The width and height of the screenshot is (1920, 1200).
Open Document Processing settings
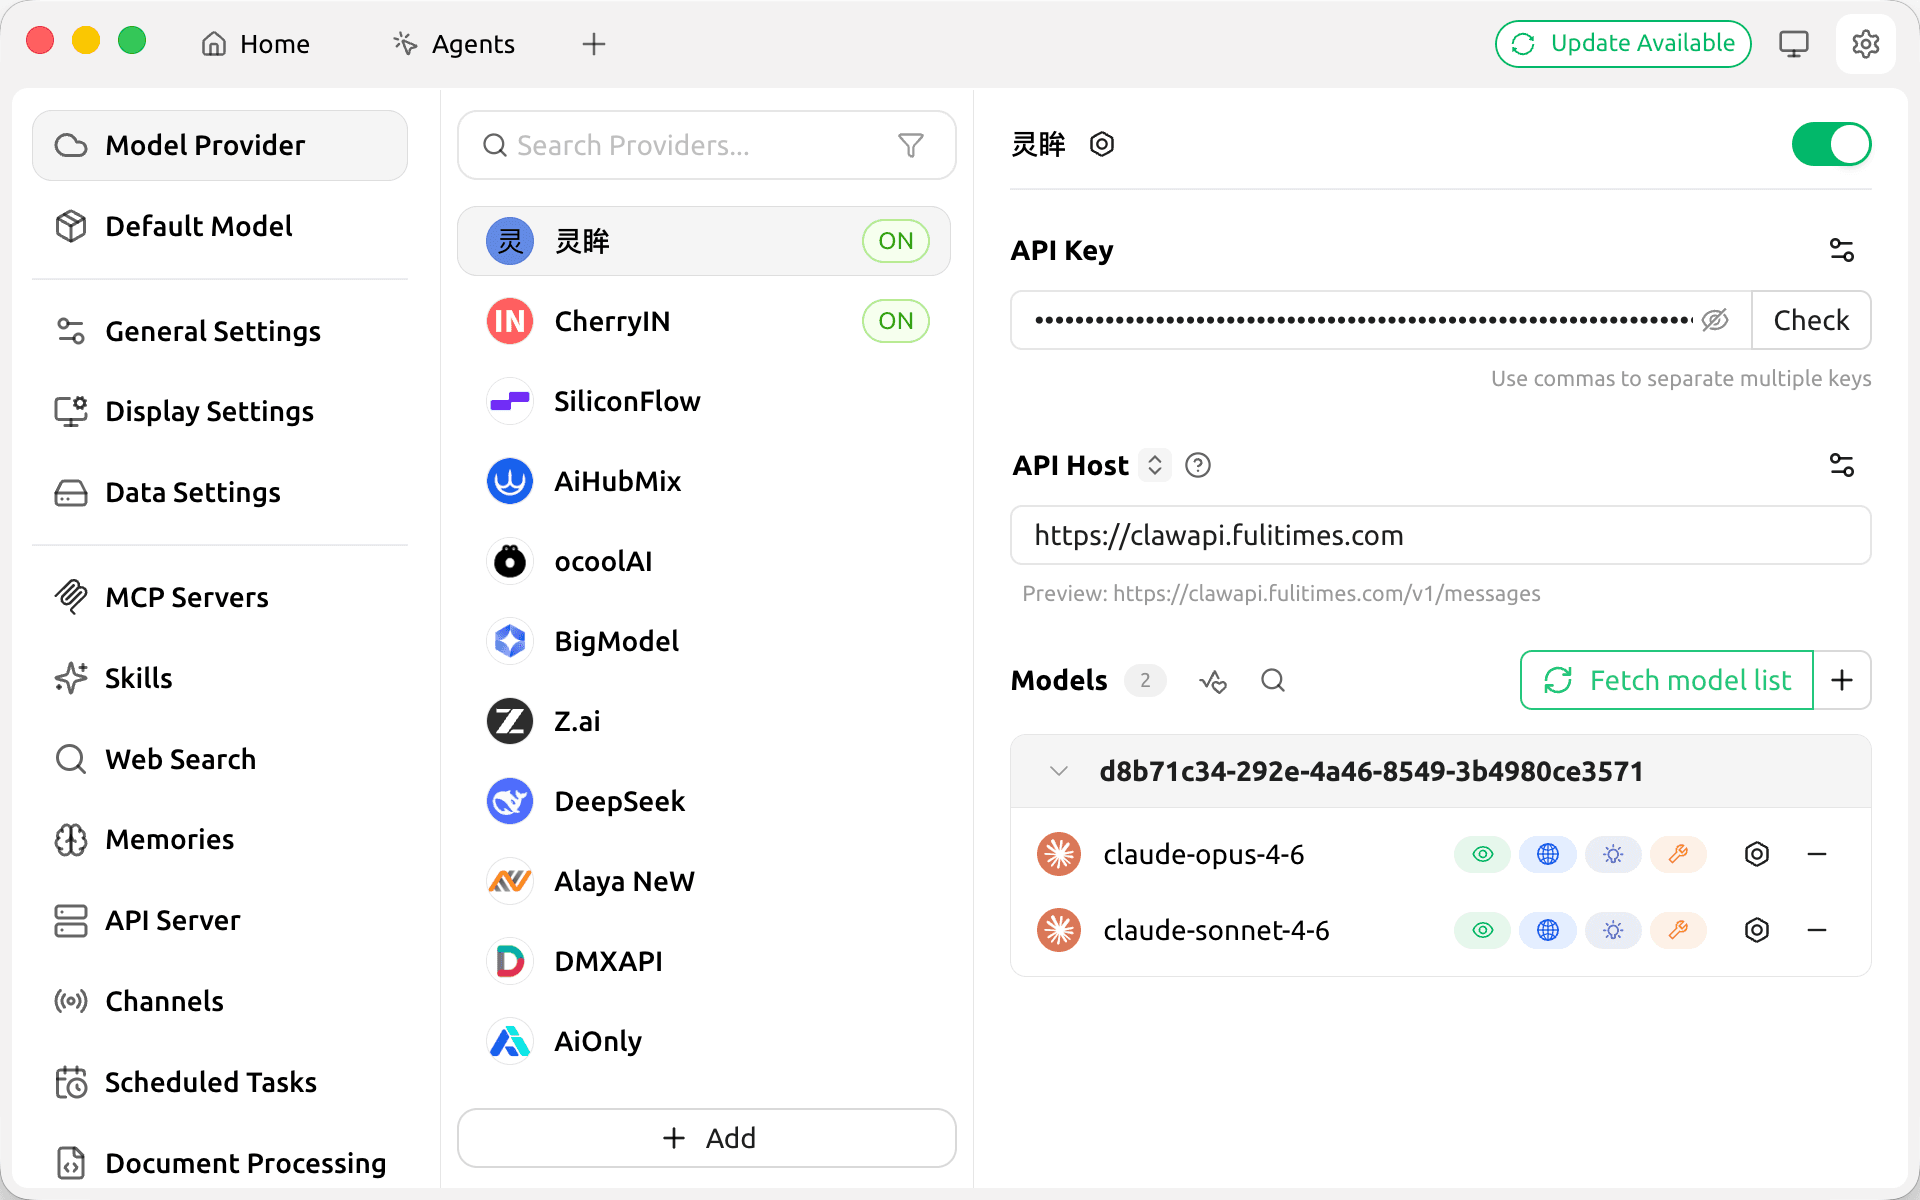[x=220, y=1163]
